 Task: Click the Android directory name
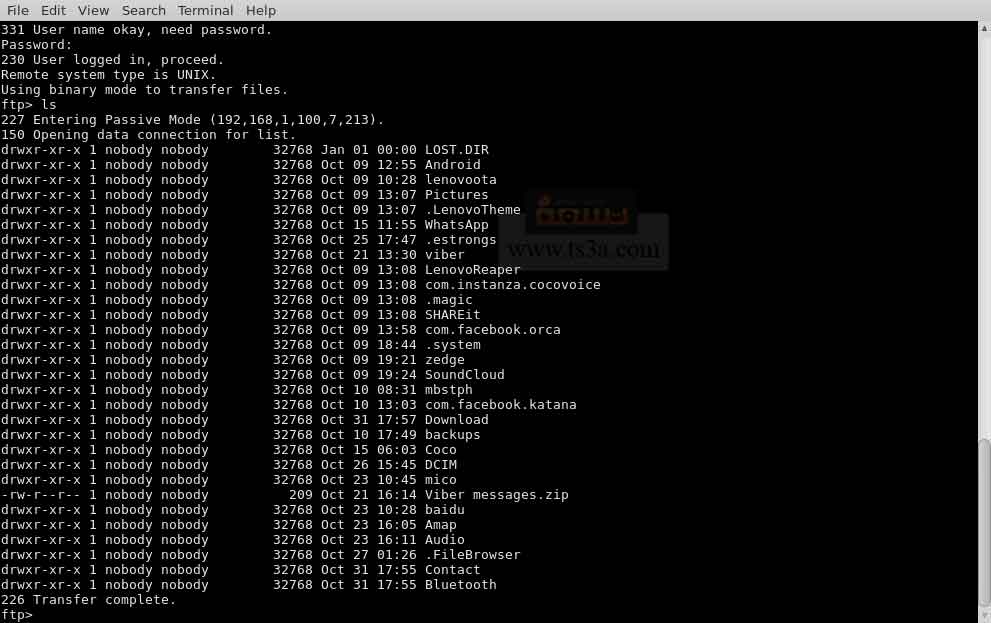click(x=453, y=165)
